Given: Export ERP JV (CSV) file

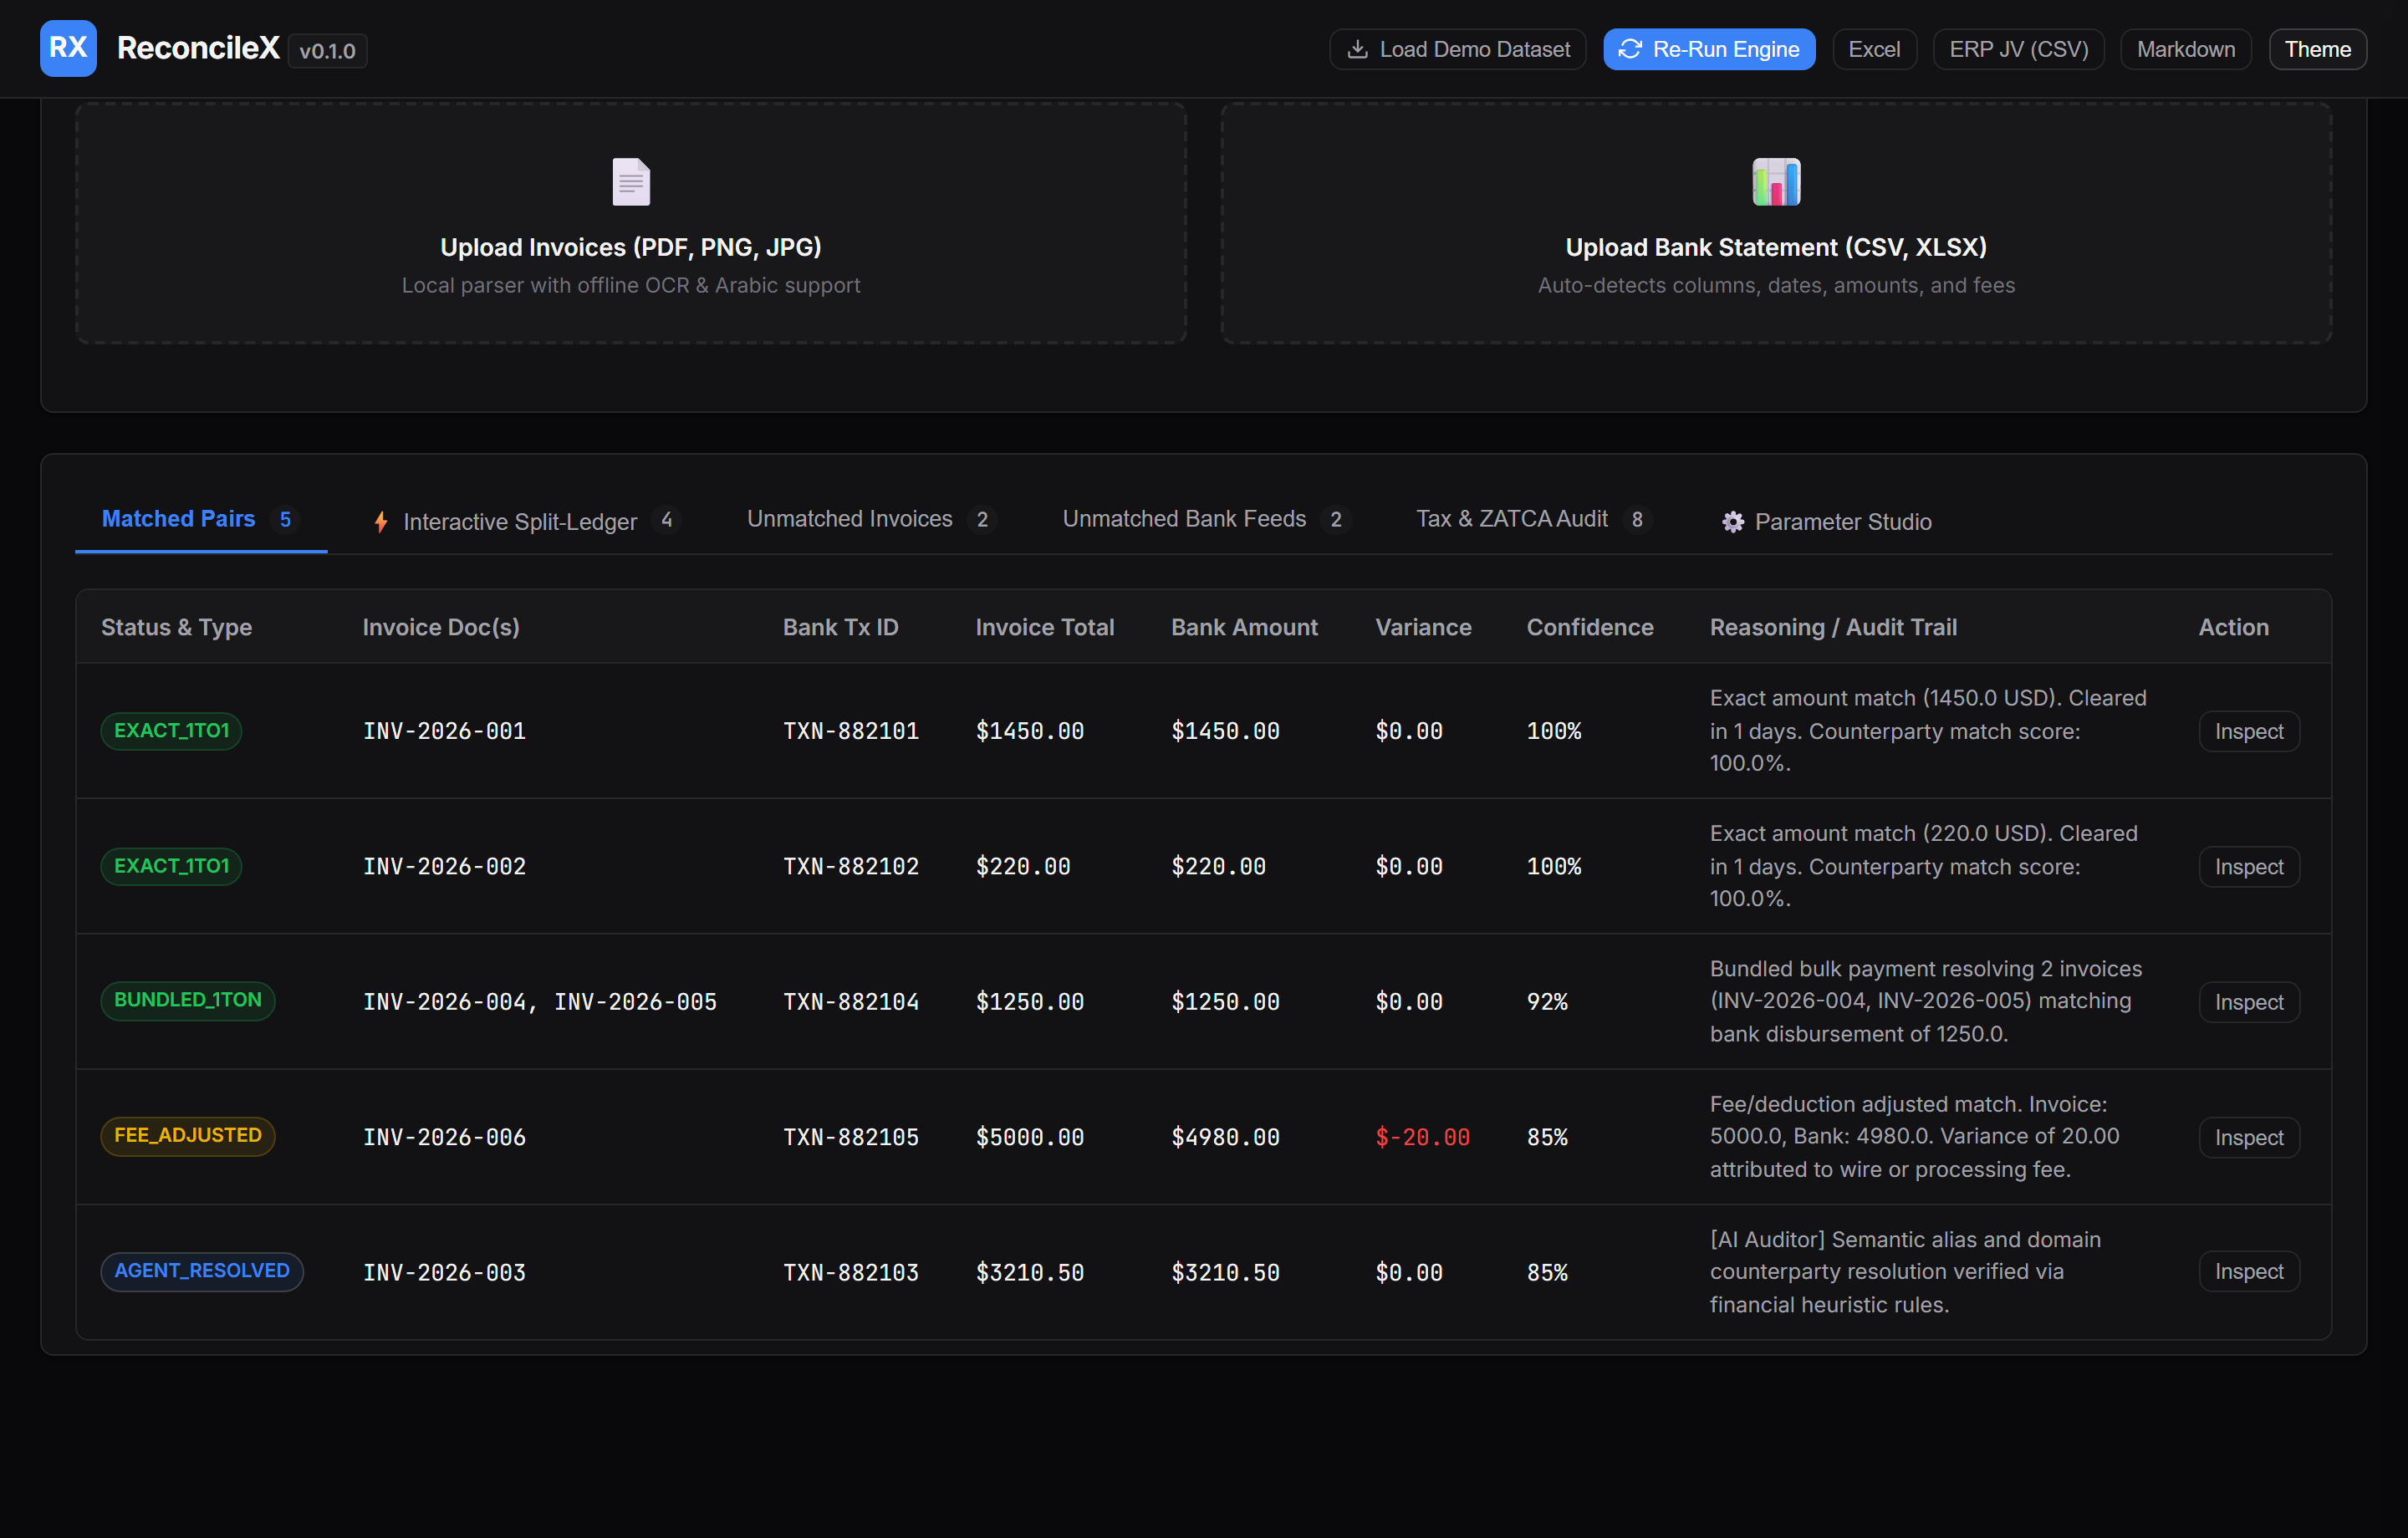Looking at the screenshot, I should (2018, 49).
